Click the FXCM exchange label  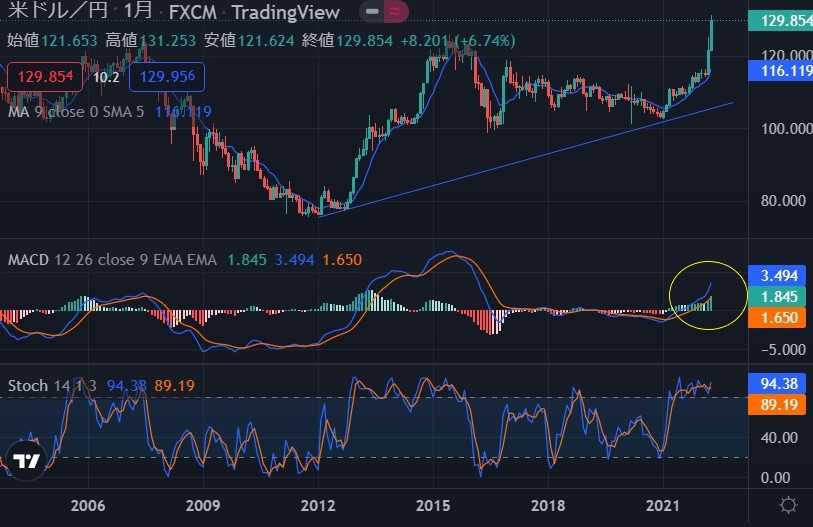(192, 12)
